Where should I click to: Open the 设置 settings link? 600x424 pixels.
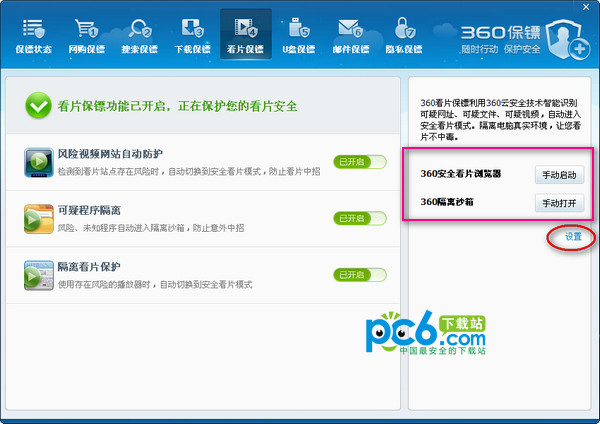tap(573, 237)
